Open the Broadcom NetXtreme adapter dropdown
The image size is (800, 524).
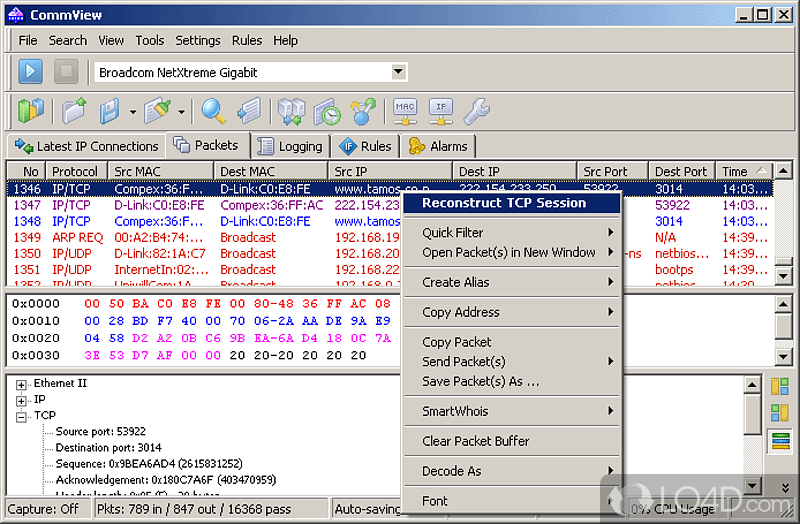point(398,72)
